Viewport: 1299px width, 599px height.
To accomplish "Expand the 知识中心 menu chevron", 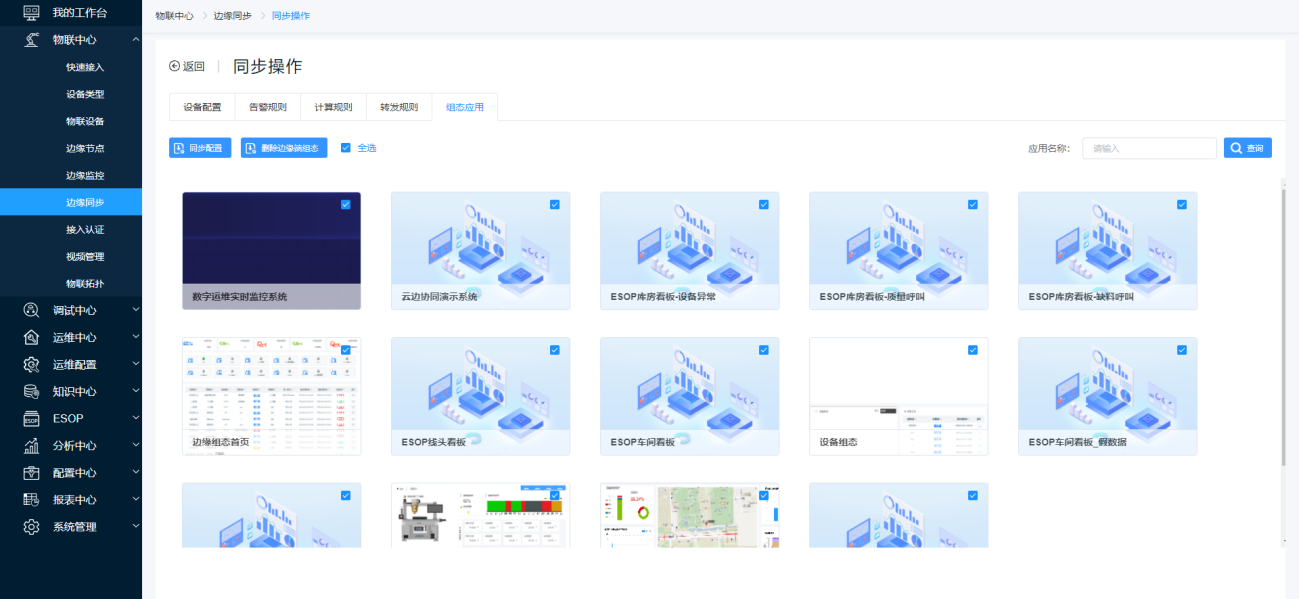I will 135,391.
